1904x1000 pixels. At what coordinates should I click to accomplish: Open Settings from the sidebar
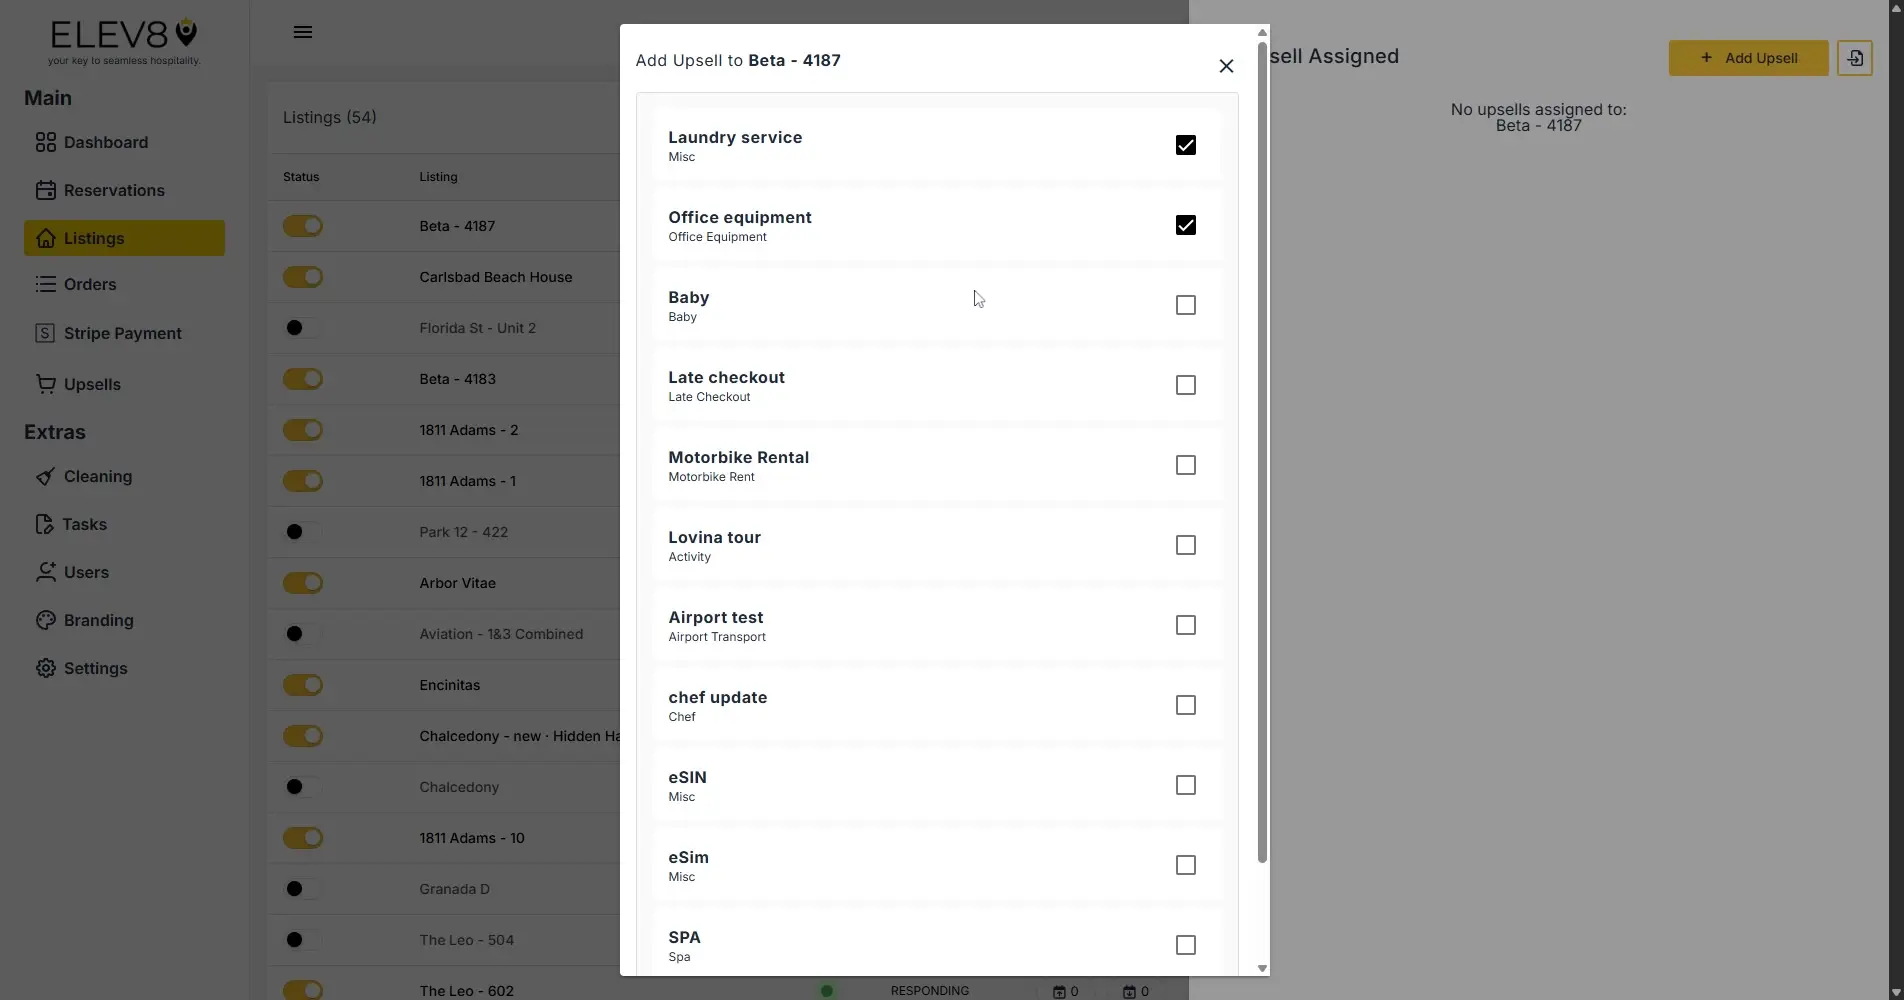(95, 668)
